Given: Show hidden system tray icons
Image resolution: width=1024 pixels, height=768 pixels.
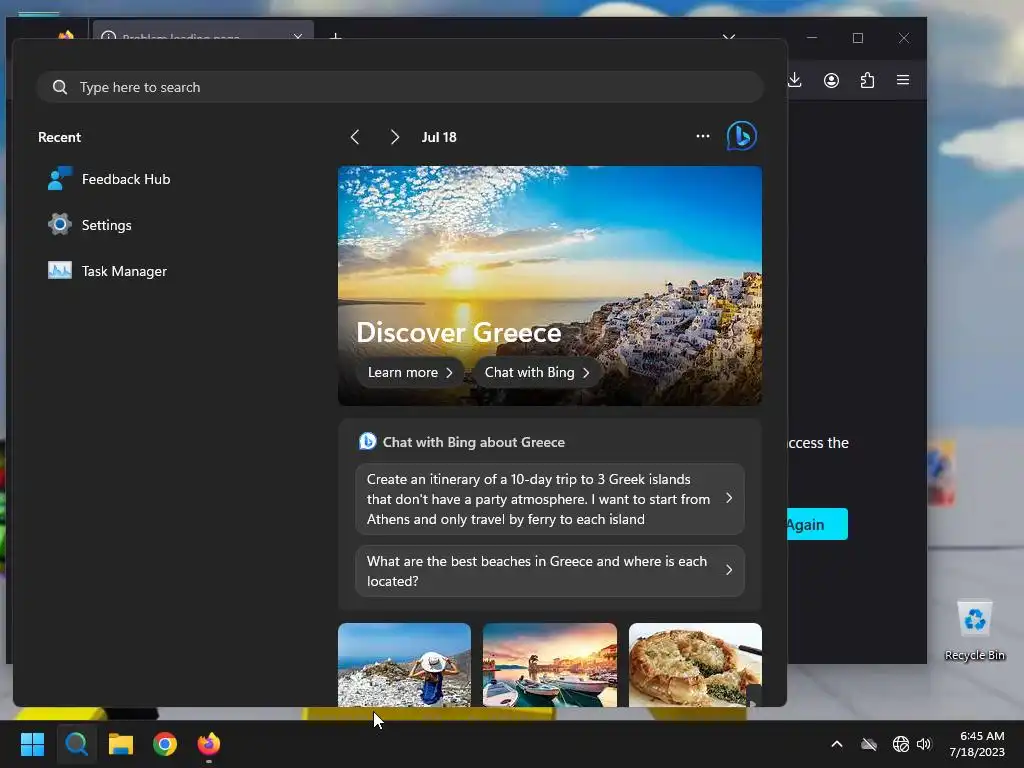Looking at the screenshot, I should pos(837,744).
